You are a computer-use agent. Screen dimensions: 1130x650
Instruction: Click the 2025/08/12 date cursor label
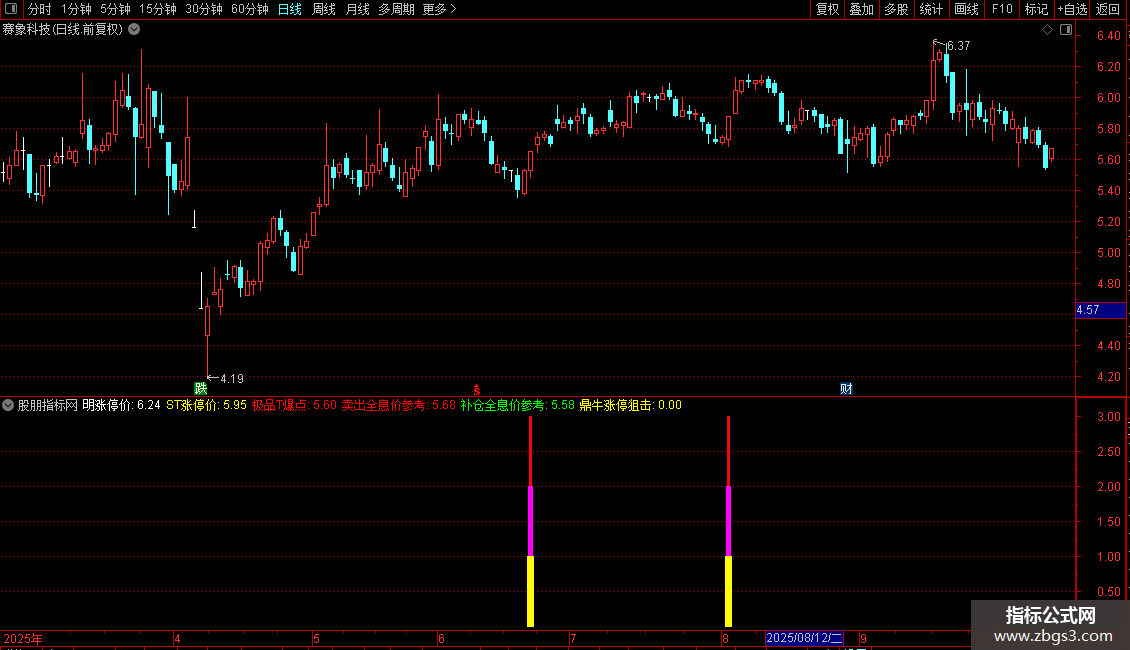click(x=804, y=638)
